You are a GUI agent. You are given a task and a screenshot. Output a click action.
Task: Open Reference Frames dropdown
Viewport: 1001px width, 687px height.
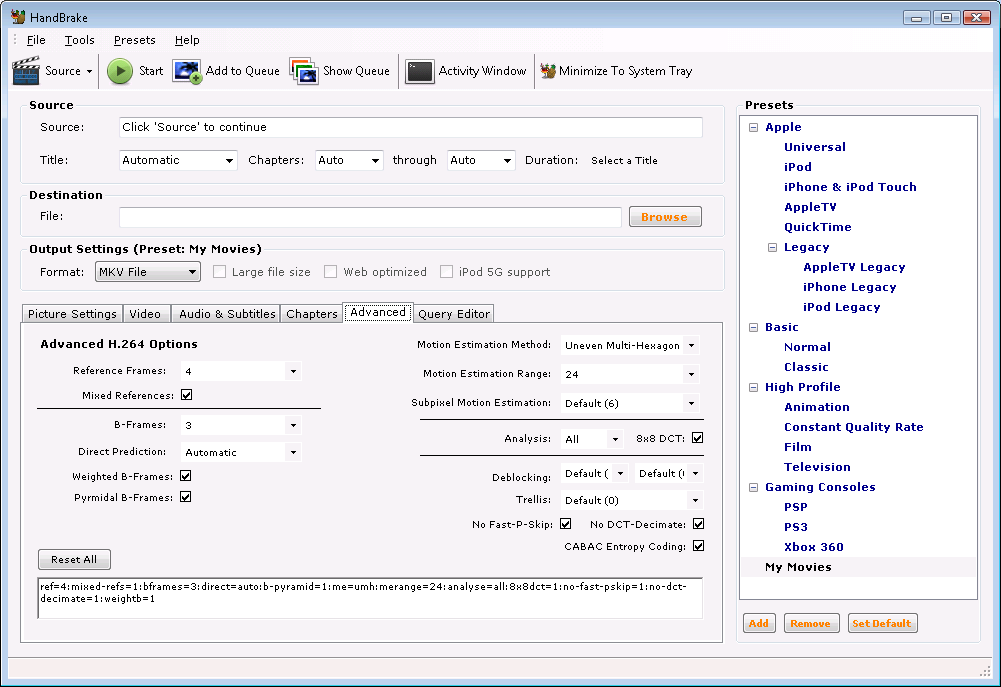point(241,371)
